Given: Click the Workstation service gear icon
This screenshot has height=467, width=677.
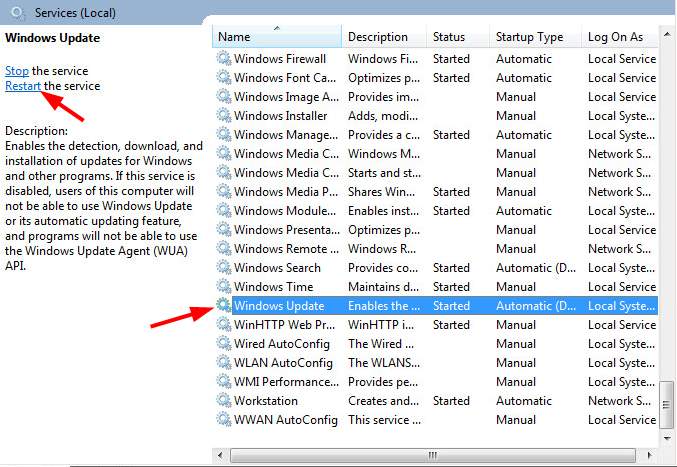Looking at the screenshot, I should tap(224, 400).
